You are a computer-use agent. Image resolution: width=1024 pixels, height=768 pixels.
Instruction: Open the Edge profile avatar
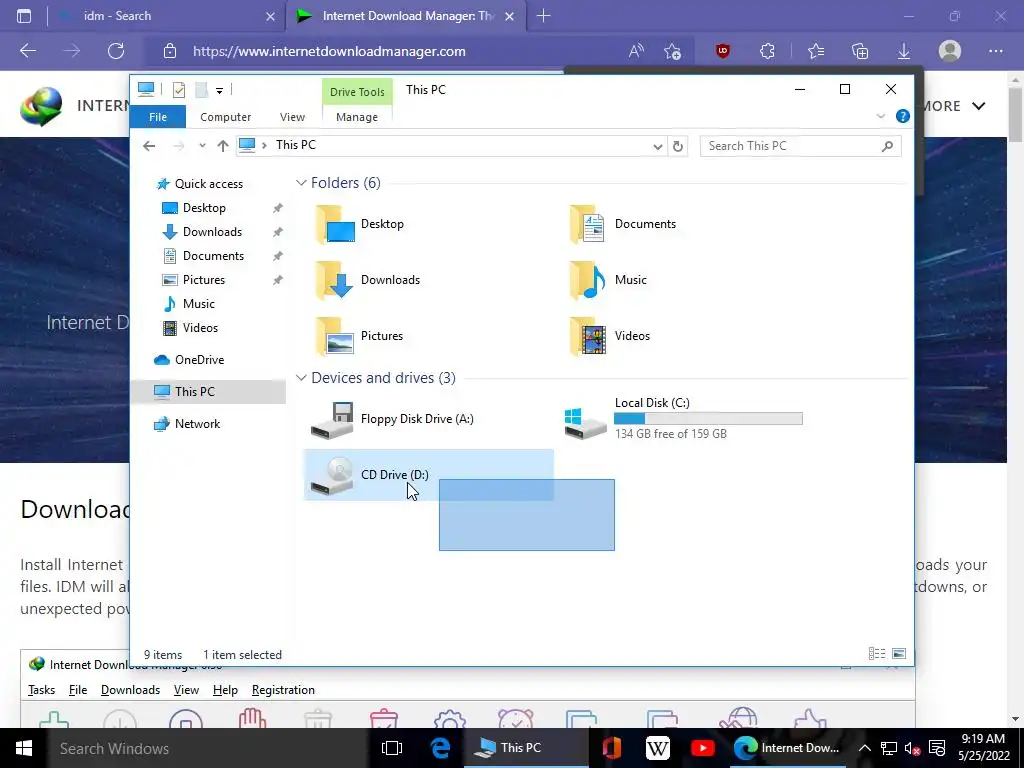(x=950, y=51)
